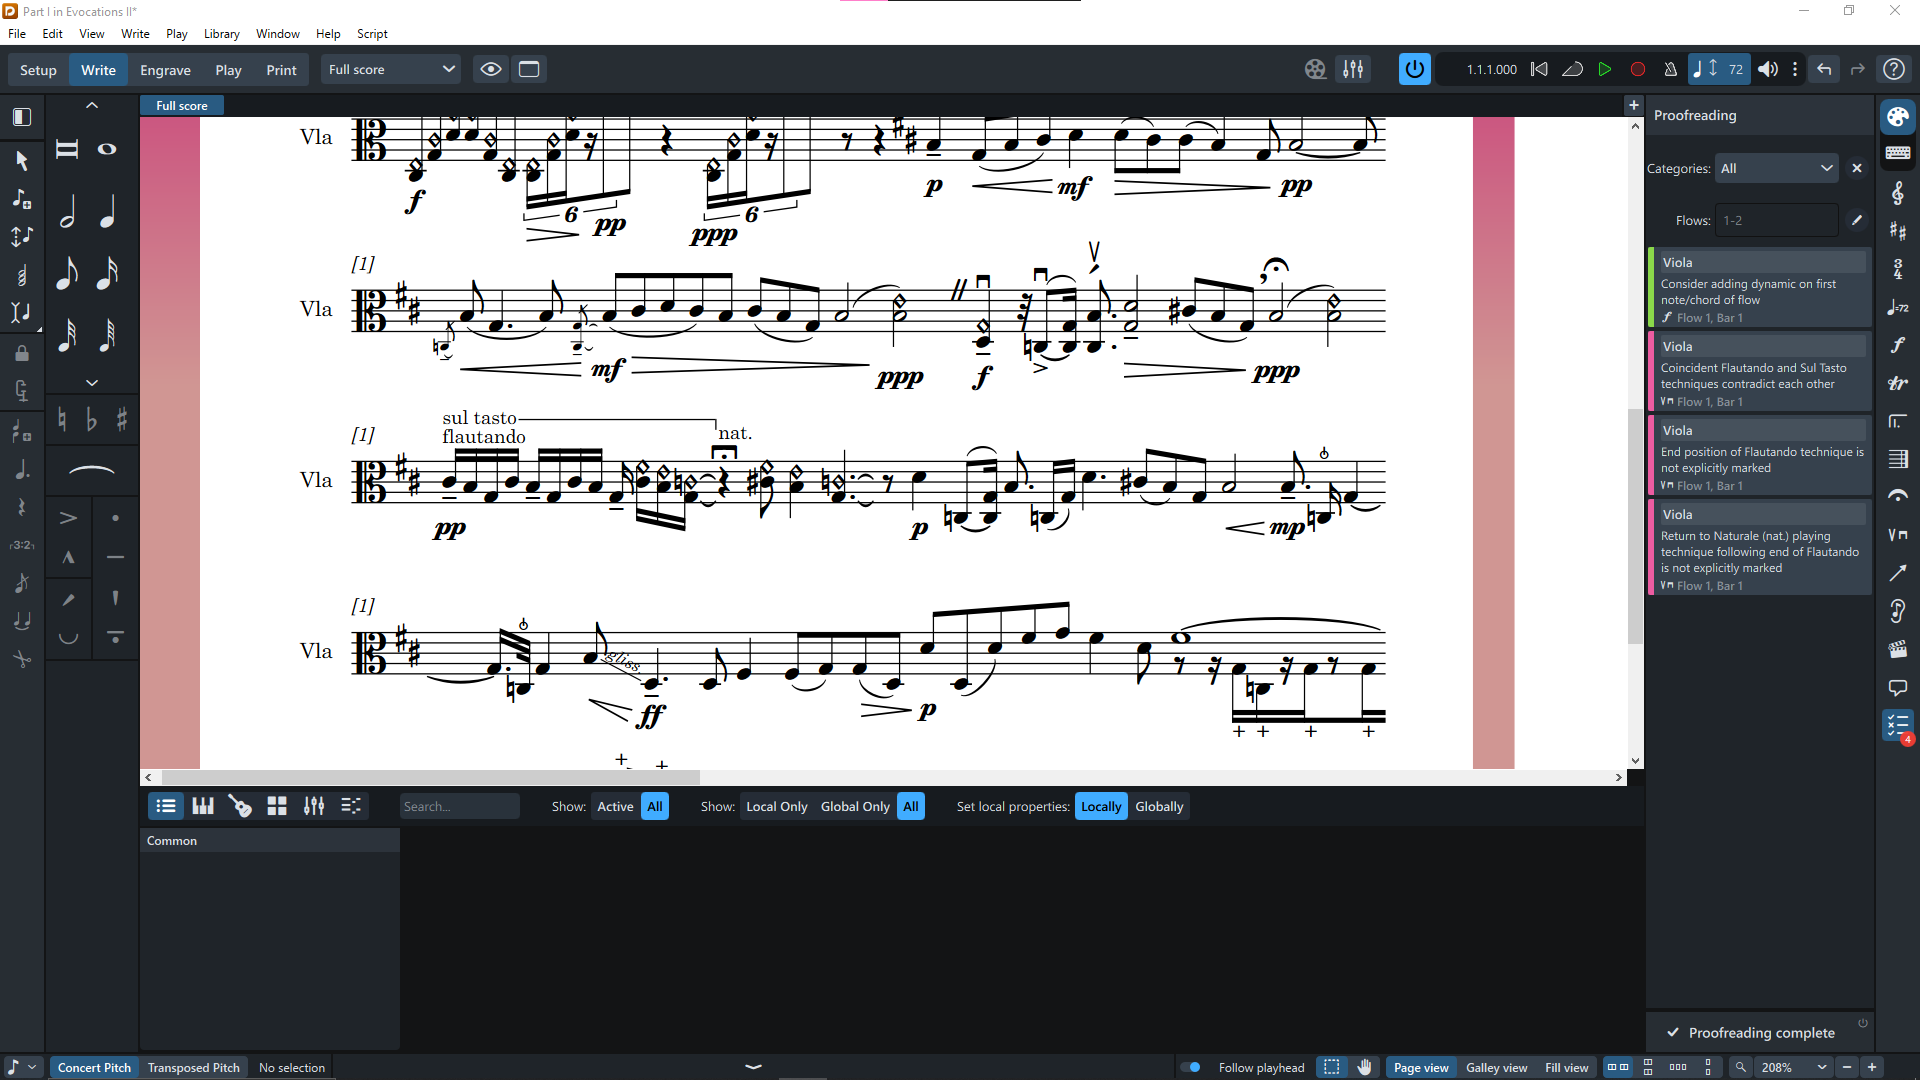The width and height of the screenshot is (1920, 1080).
Task: Open the Clefs panel on the right
Action: 1897,192
